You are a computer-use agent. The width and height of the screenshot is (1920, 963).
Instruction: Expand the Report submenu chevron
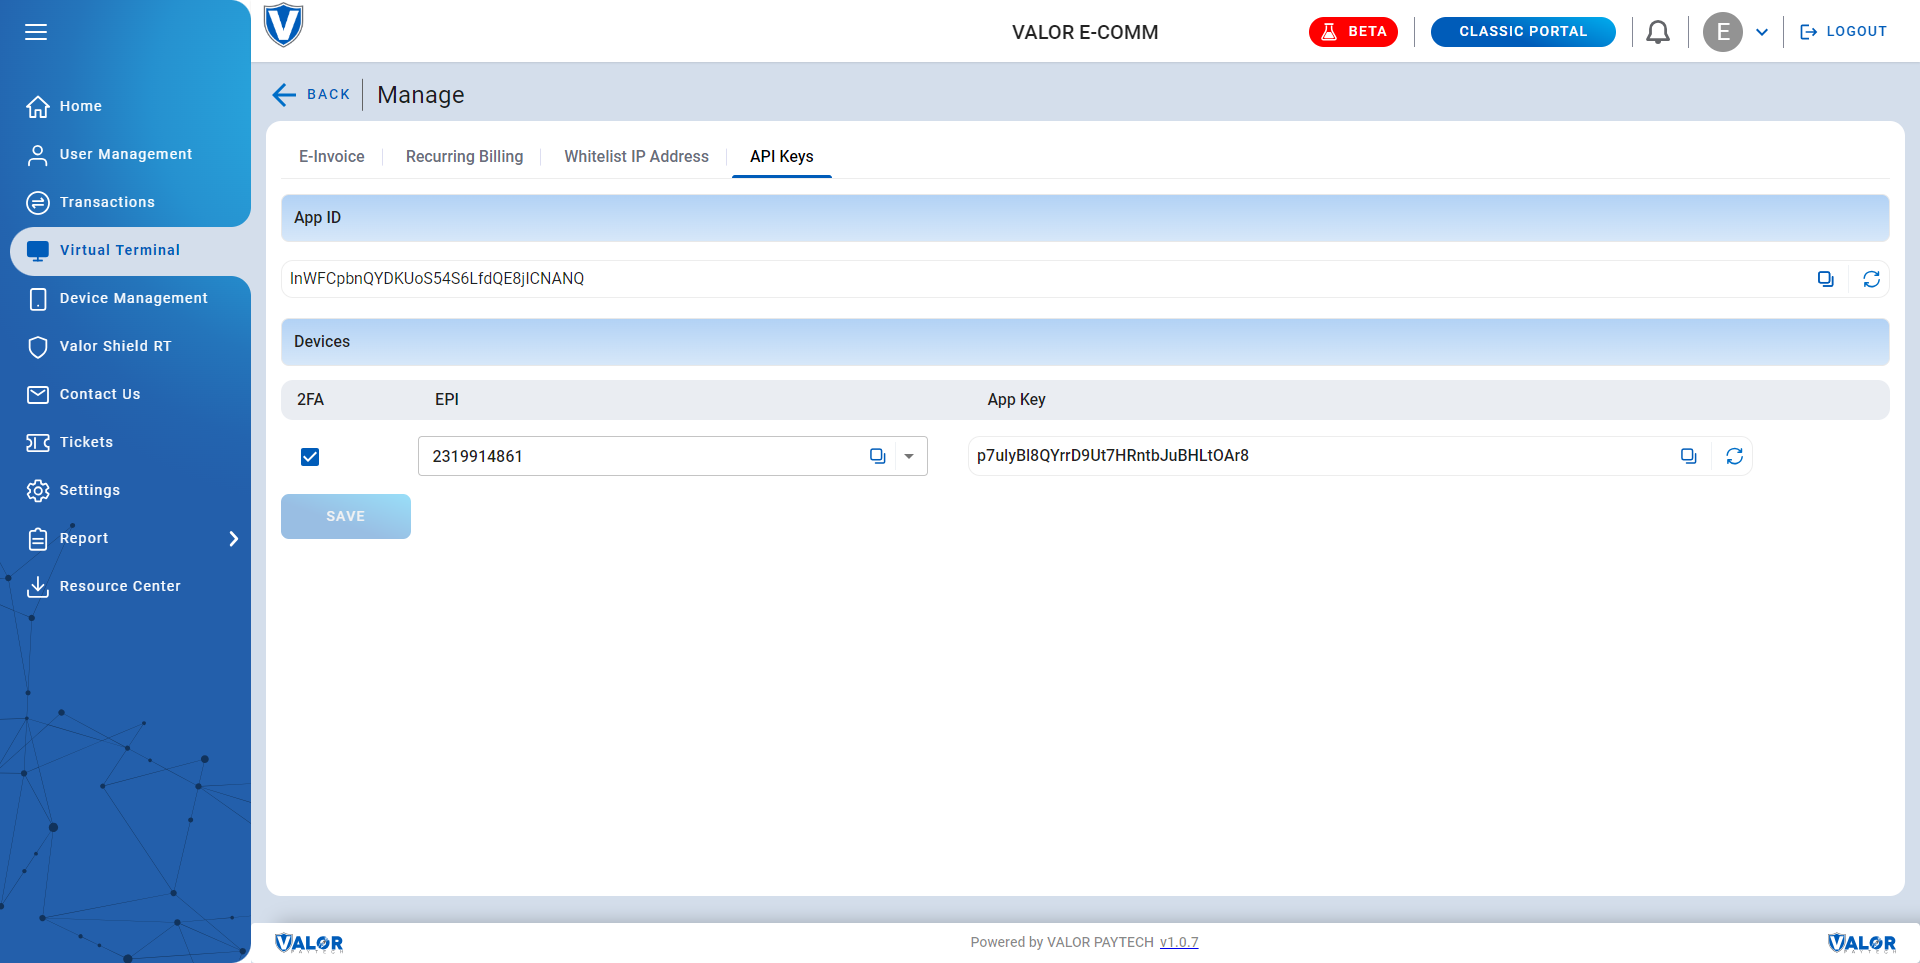234,538
